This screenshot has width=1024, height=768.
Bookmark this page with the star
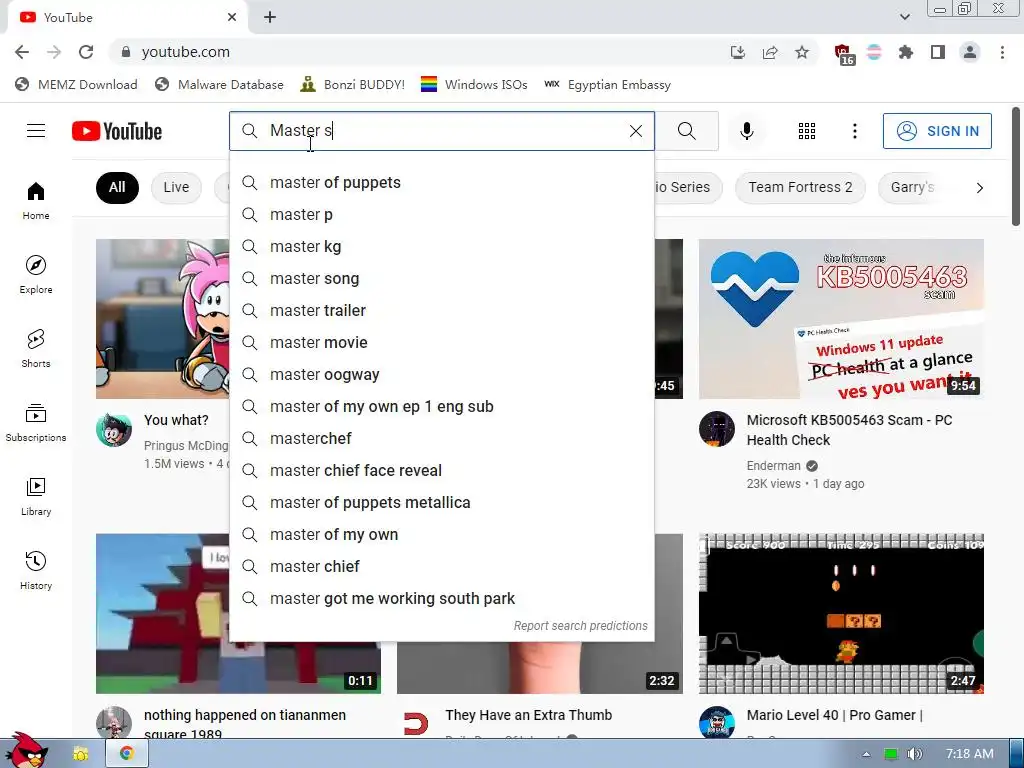tap(802, 52)
